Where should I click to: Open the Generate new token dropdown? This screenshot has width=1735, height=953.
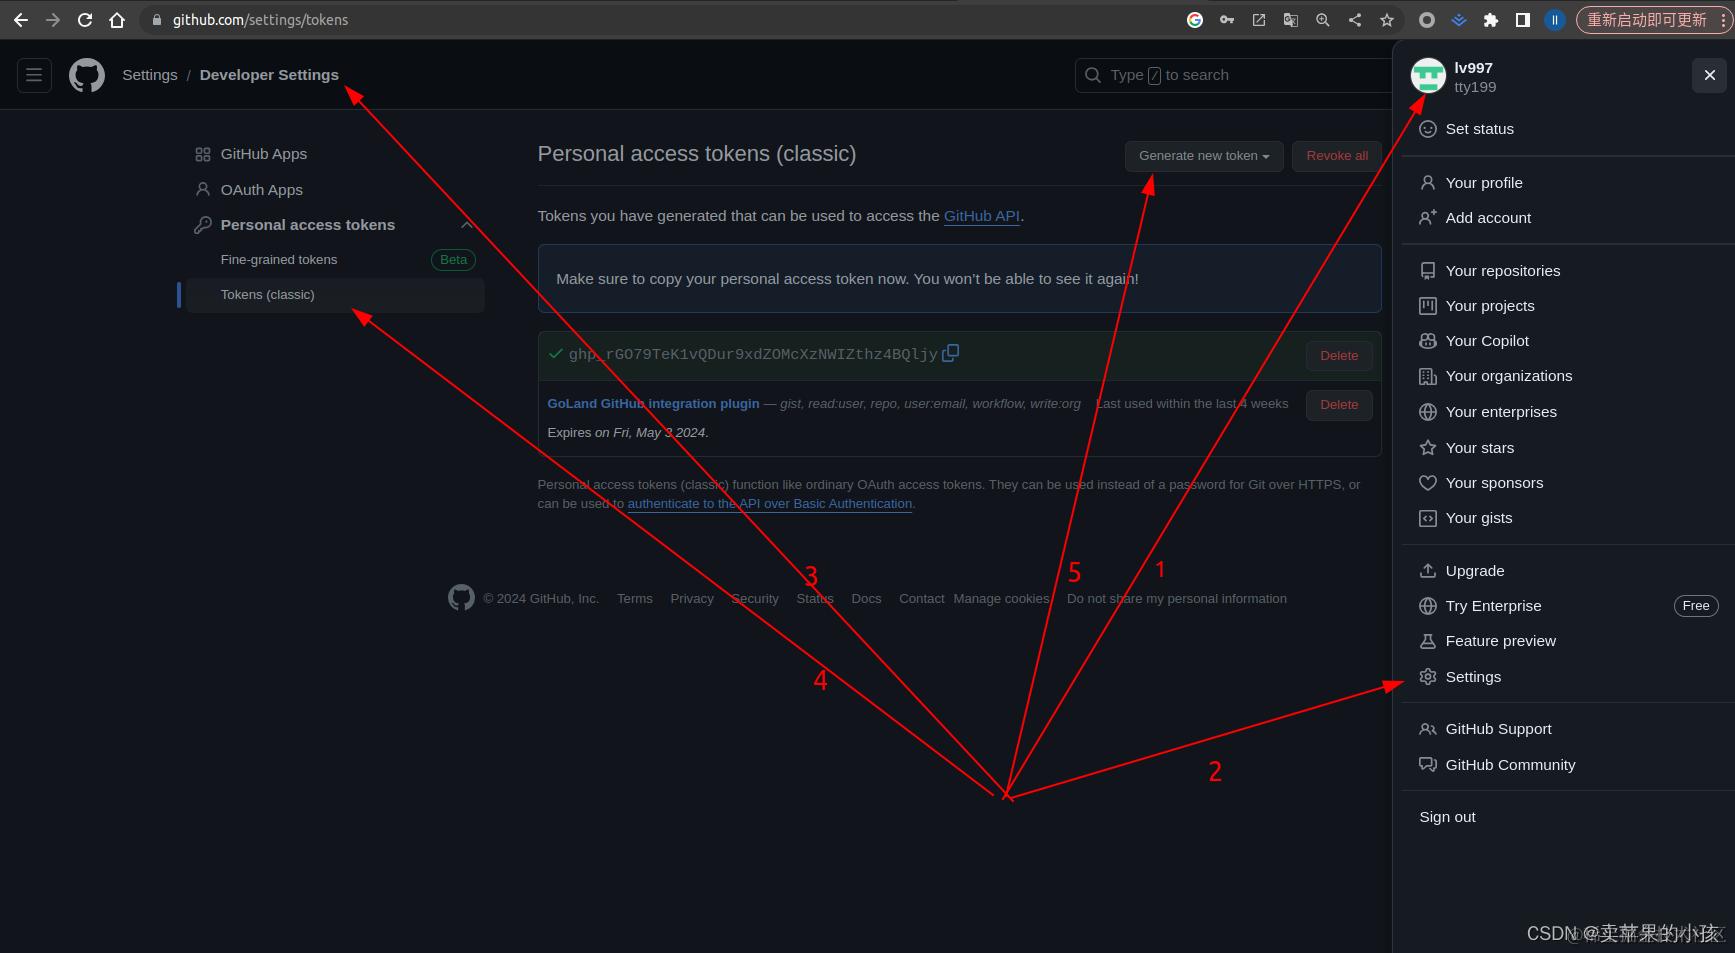[x=1203, y=156]
